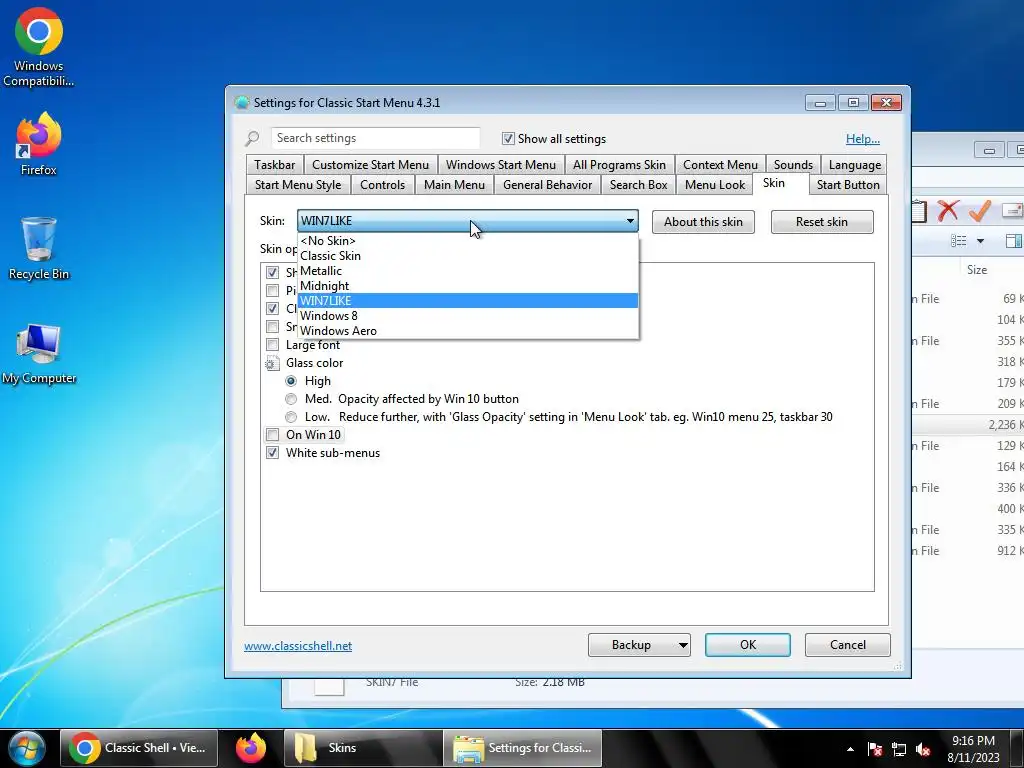1024x768 pixels.
Task: Select the Low glass opacity option
Action: click(291, 417)
